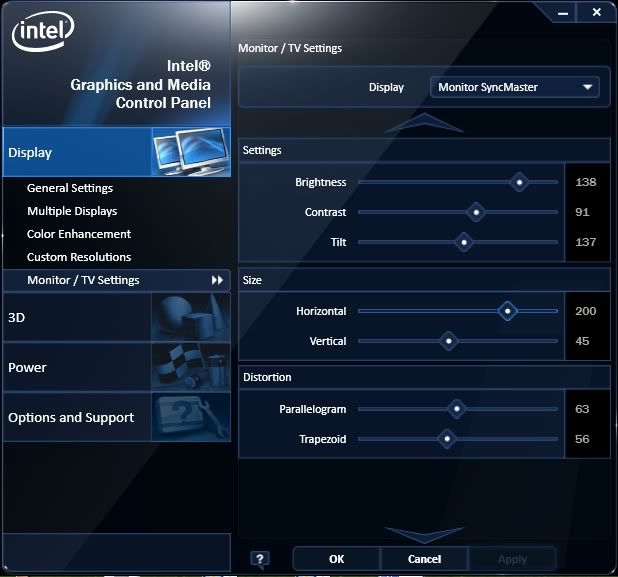Screen dimensions: 618x577
Task: Click the Parallelogram slider handle
Action: [457, 409]
